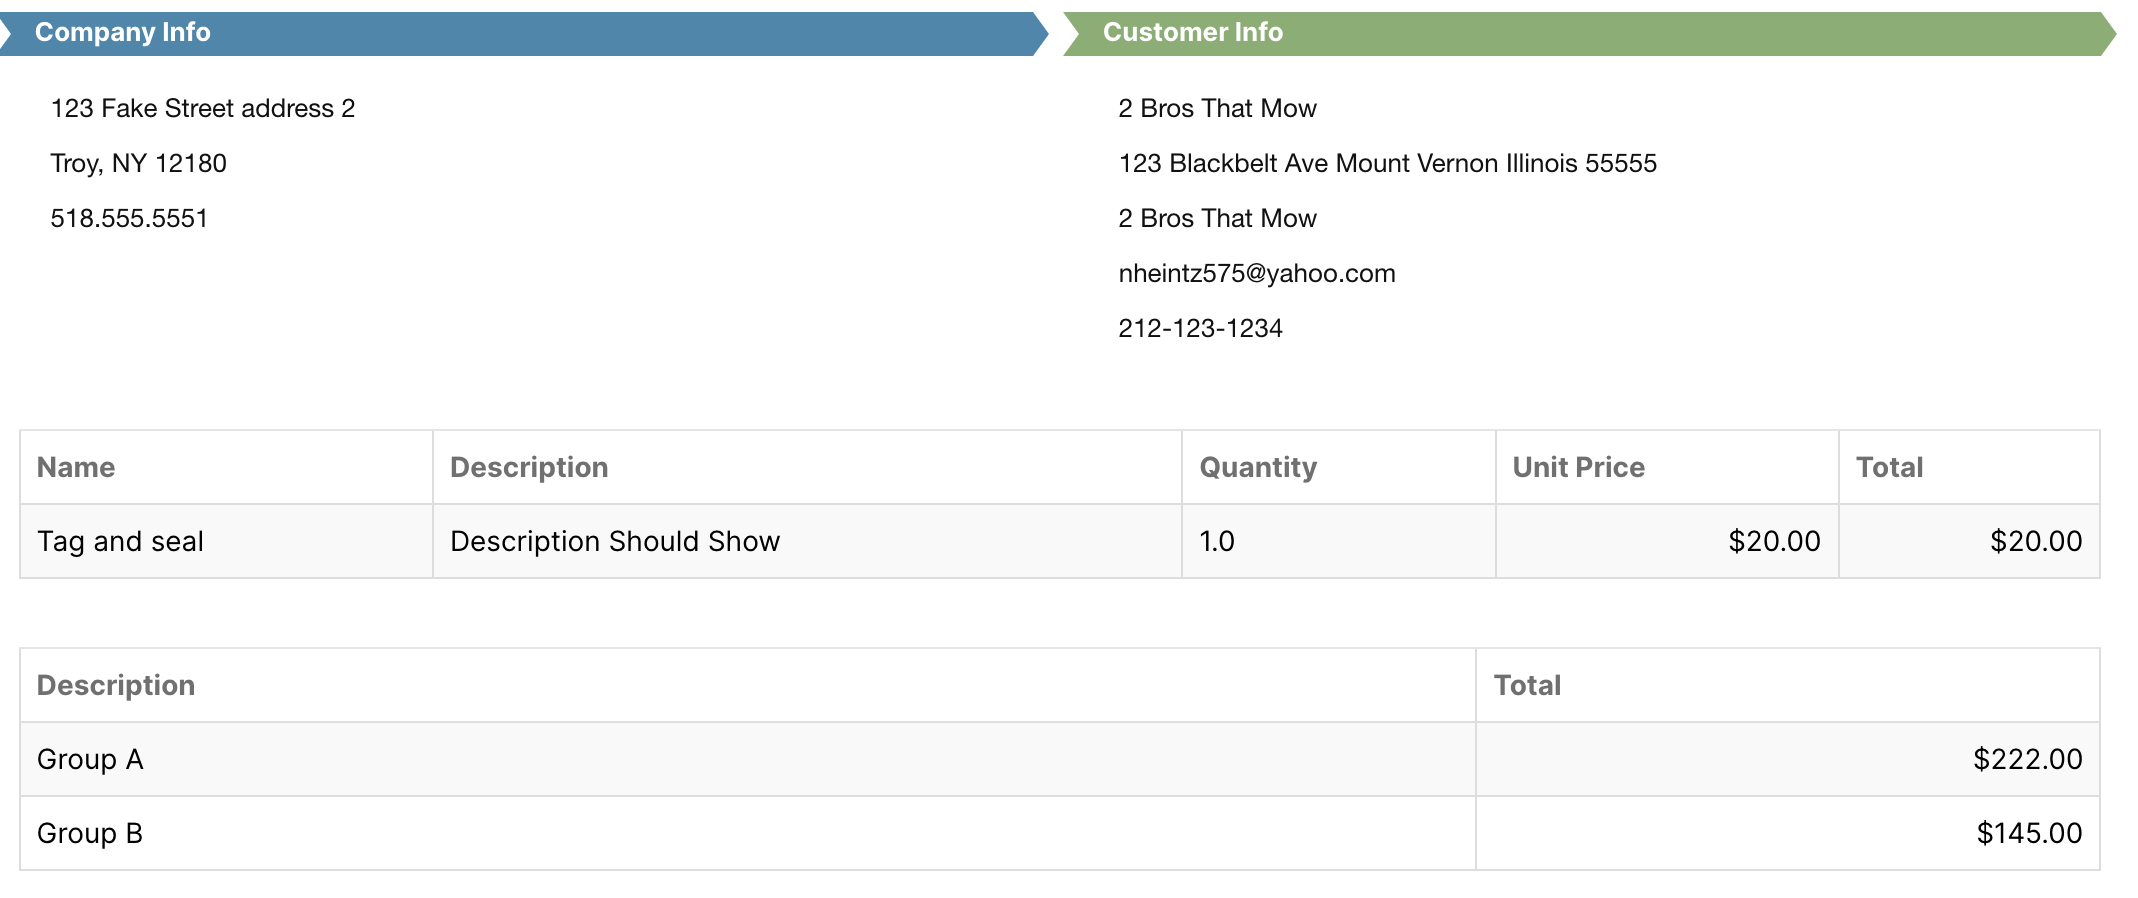The image size is (2138, 898).
Task: Click the 123 Blackbelt Ave address line
Action: [x=1388, y=163]
